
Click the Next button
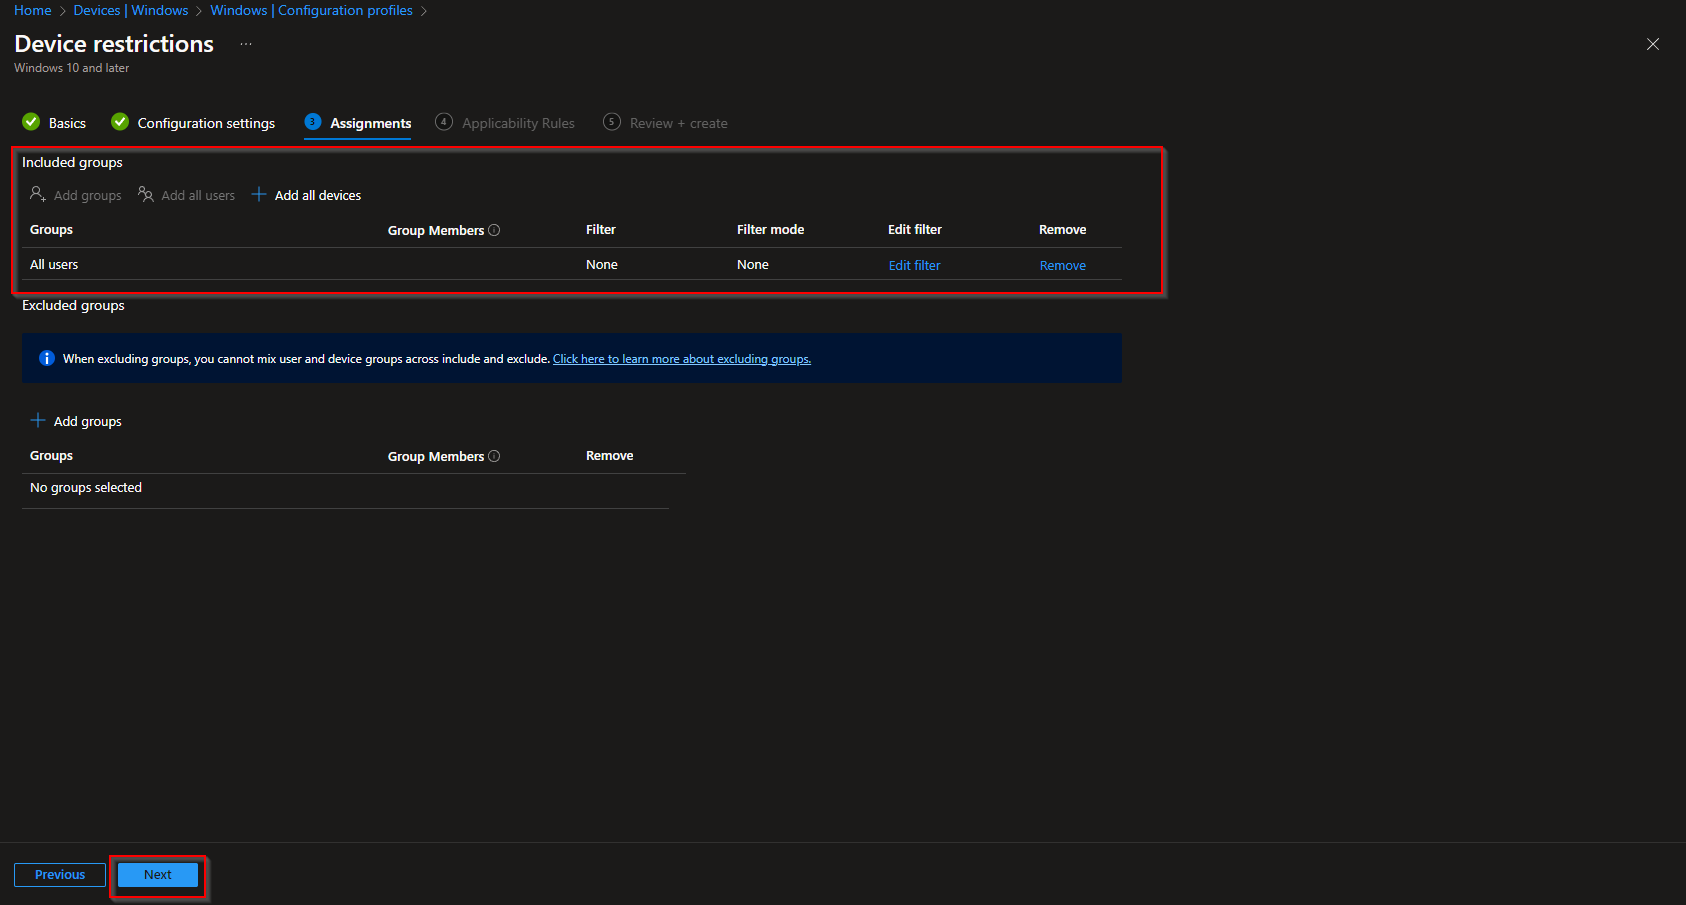(x=157, y=874)
